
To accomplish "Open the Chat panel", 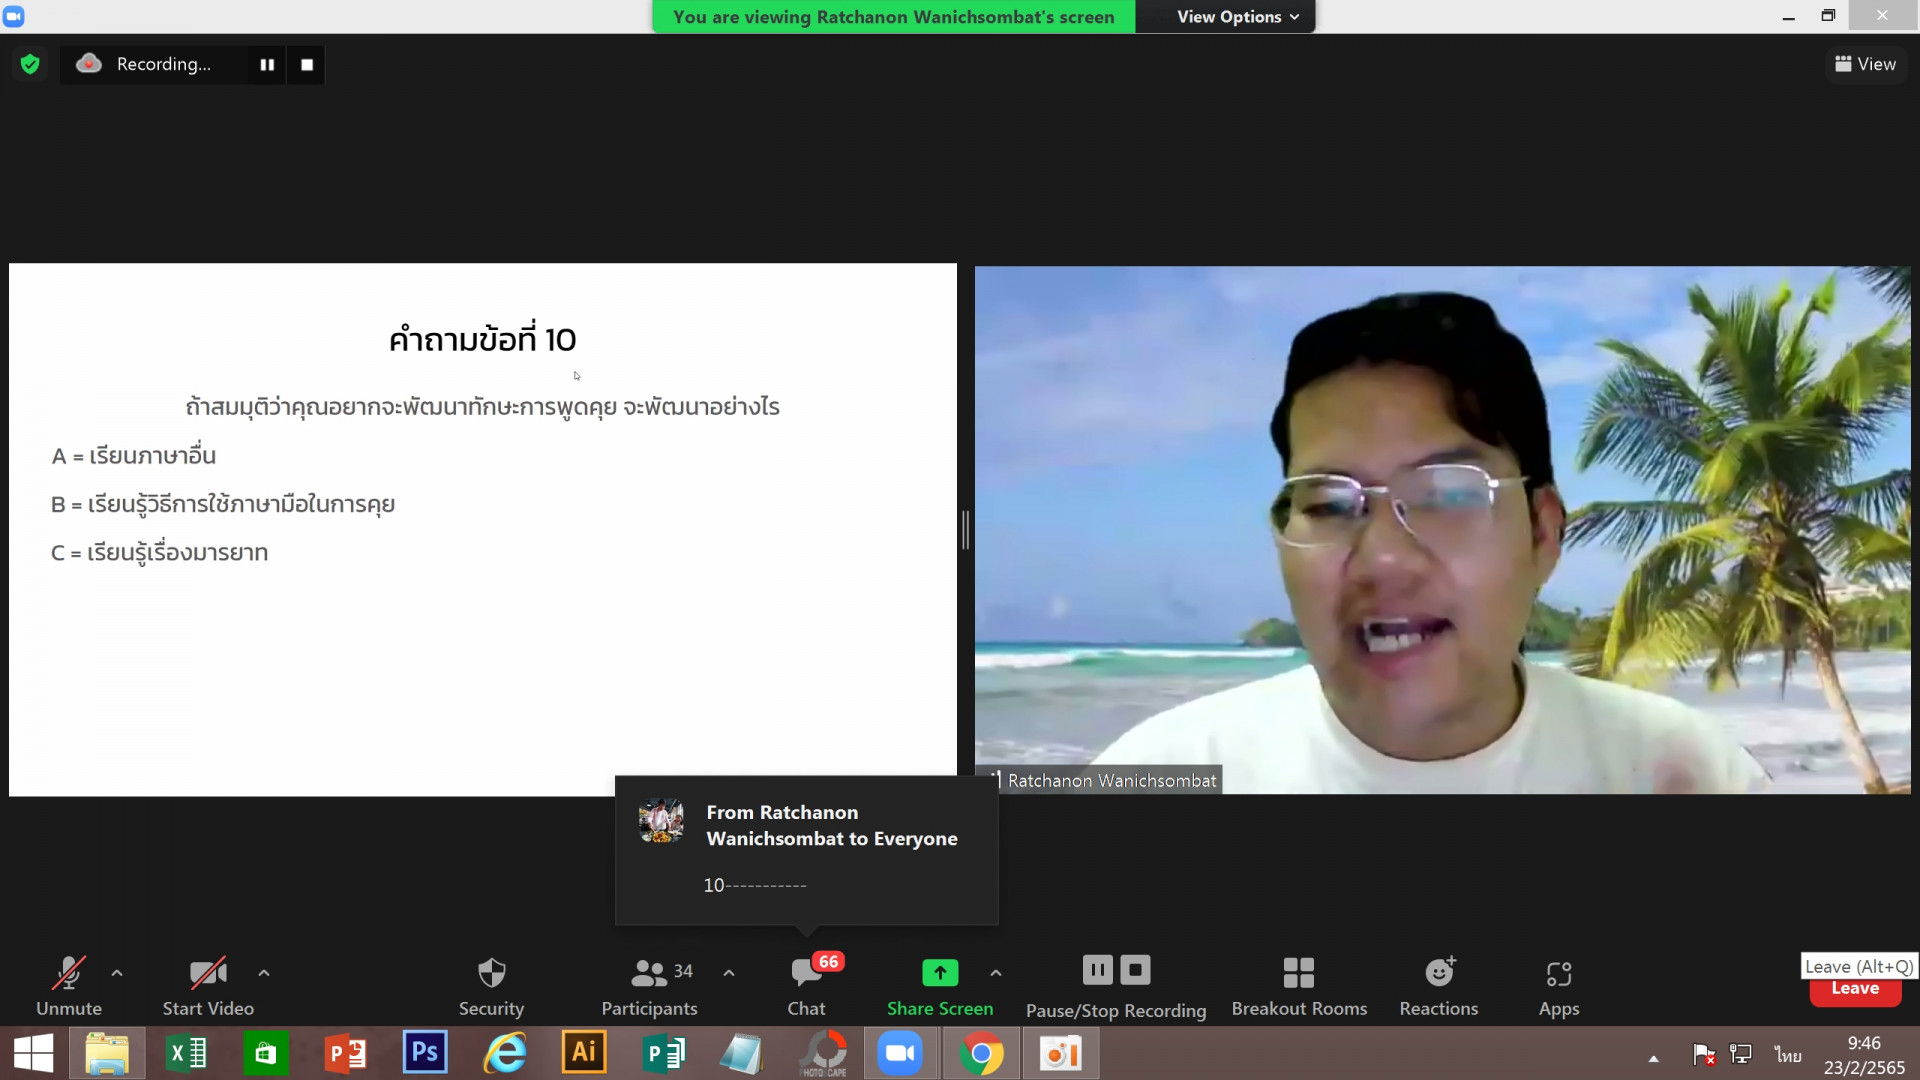I will point(806,986).
